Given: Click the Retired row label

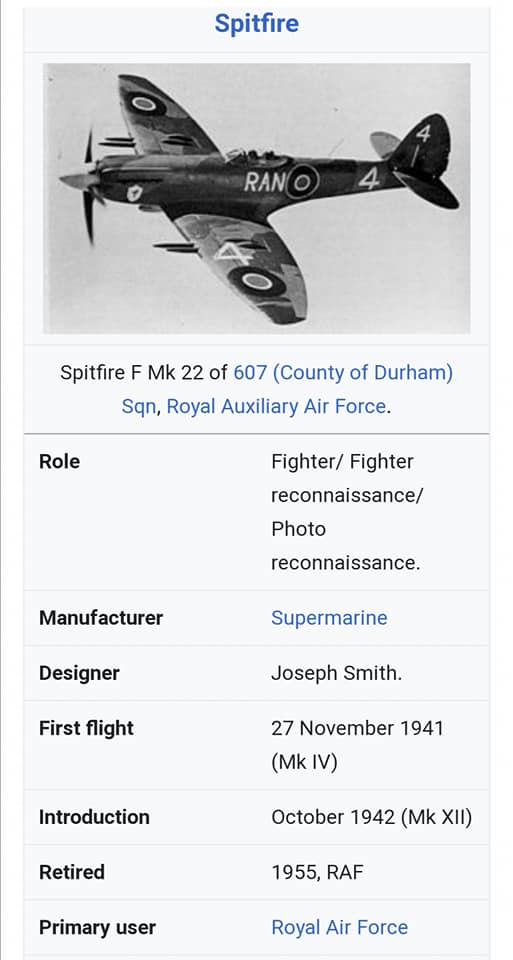Looking at the screenshot, I should click(72, 872).
